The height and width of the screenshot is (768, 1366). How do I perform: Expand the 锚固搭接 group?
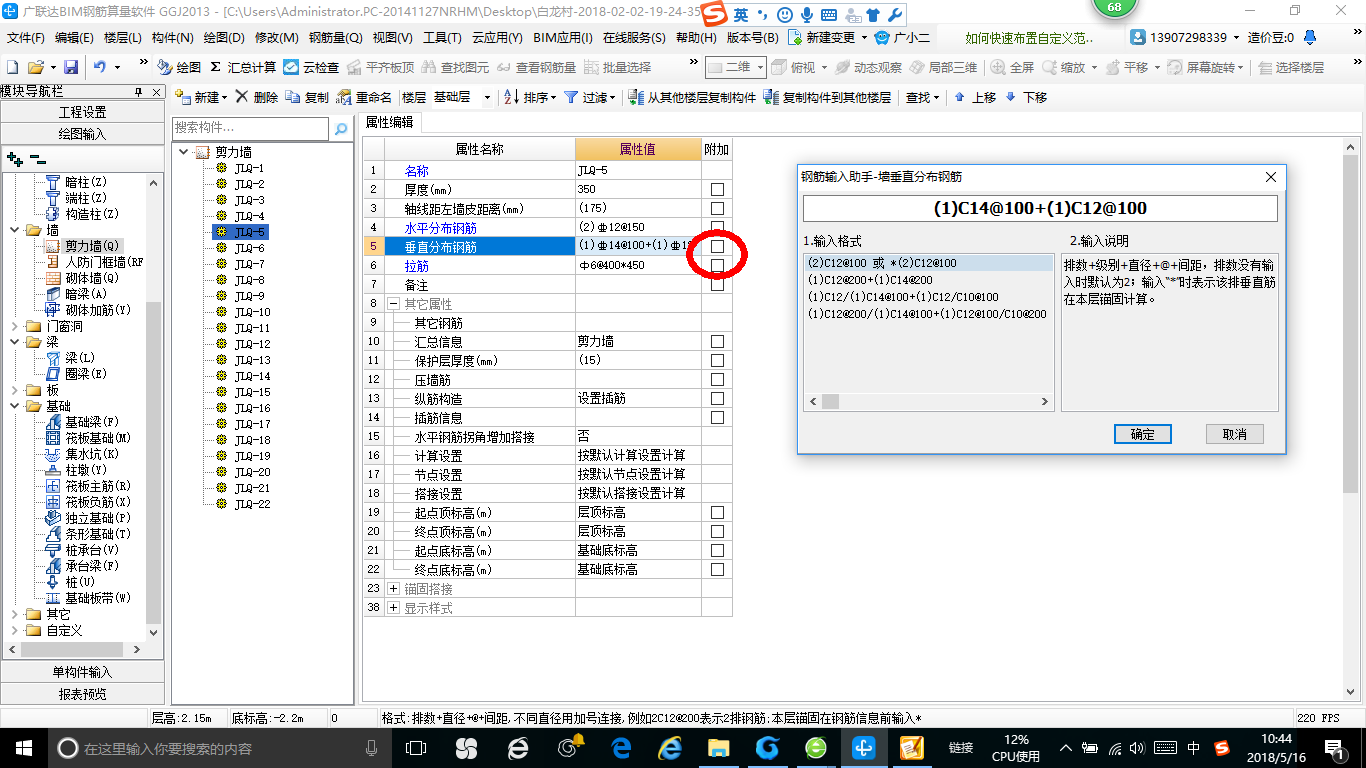point(394,588)
